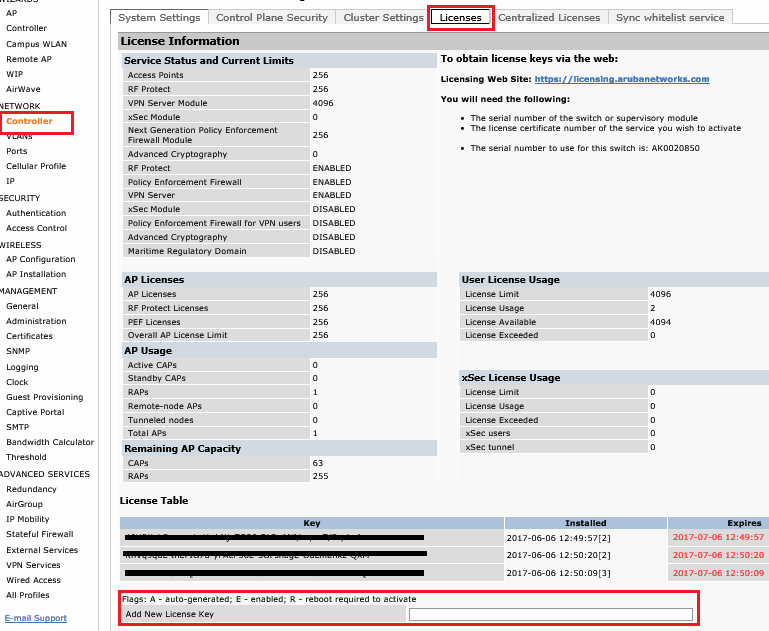Open Logging management page
The image size is (769, 631).
[22, 367]
